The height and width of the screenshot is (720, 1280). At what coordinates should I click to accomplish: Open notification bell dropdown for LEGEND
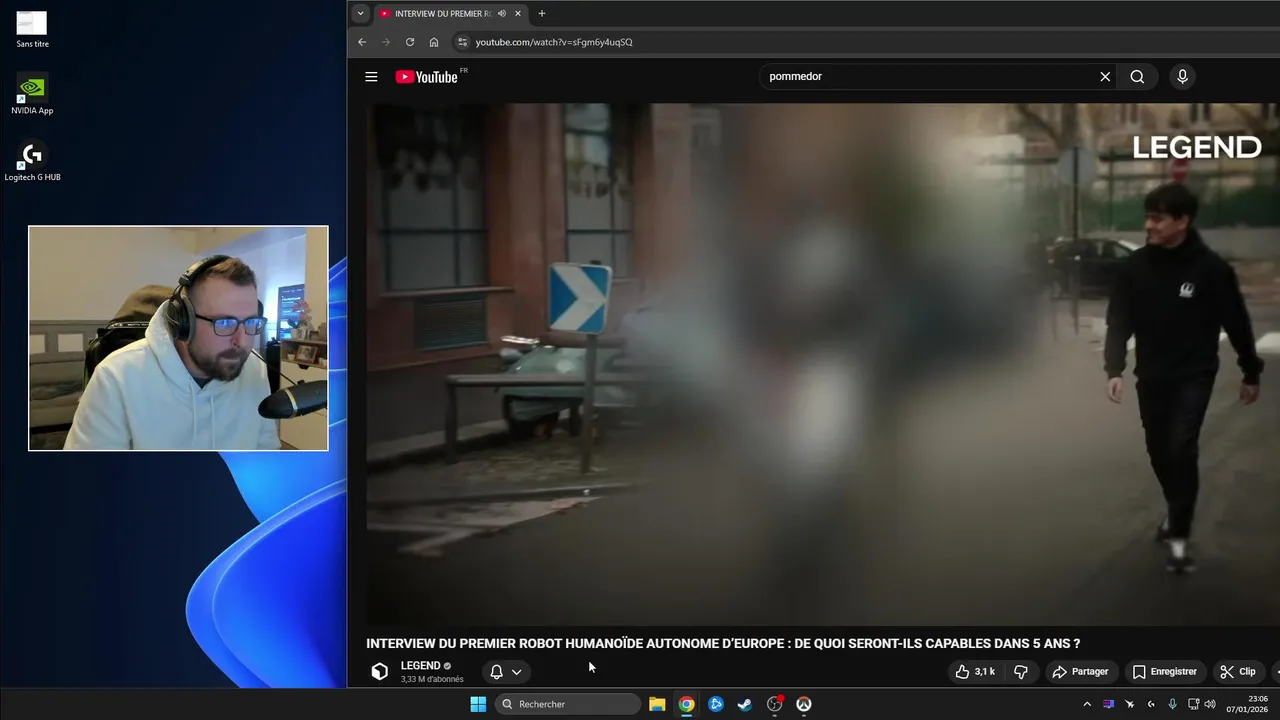506,672
